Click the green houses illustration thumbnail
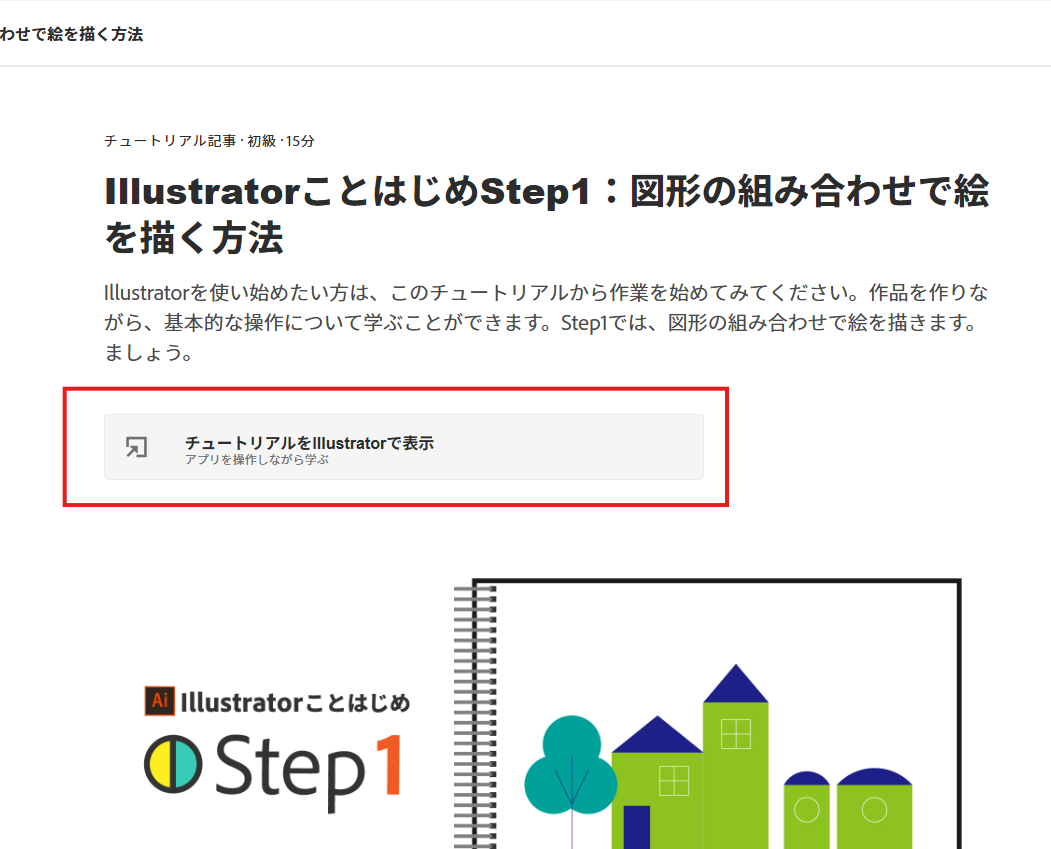1051x849 pixels. pos(708,714)
